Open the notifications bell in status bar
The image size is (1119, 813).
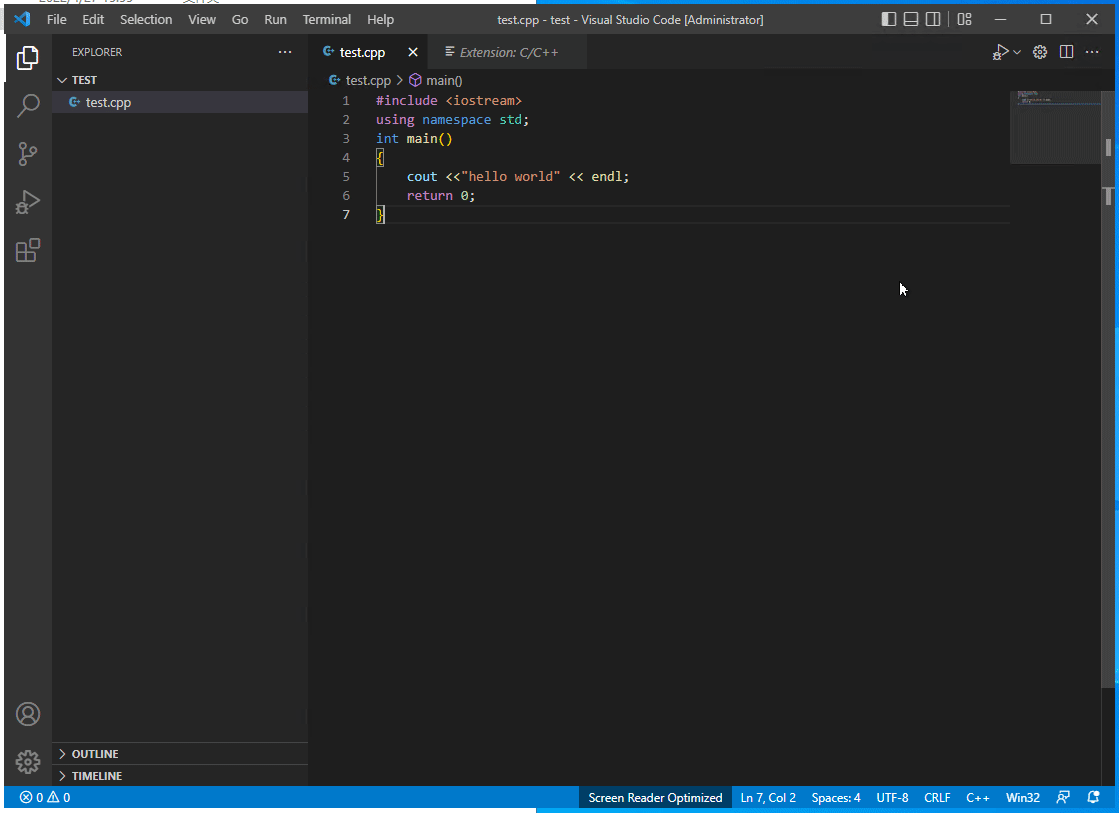coord(1093,798)
